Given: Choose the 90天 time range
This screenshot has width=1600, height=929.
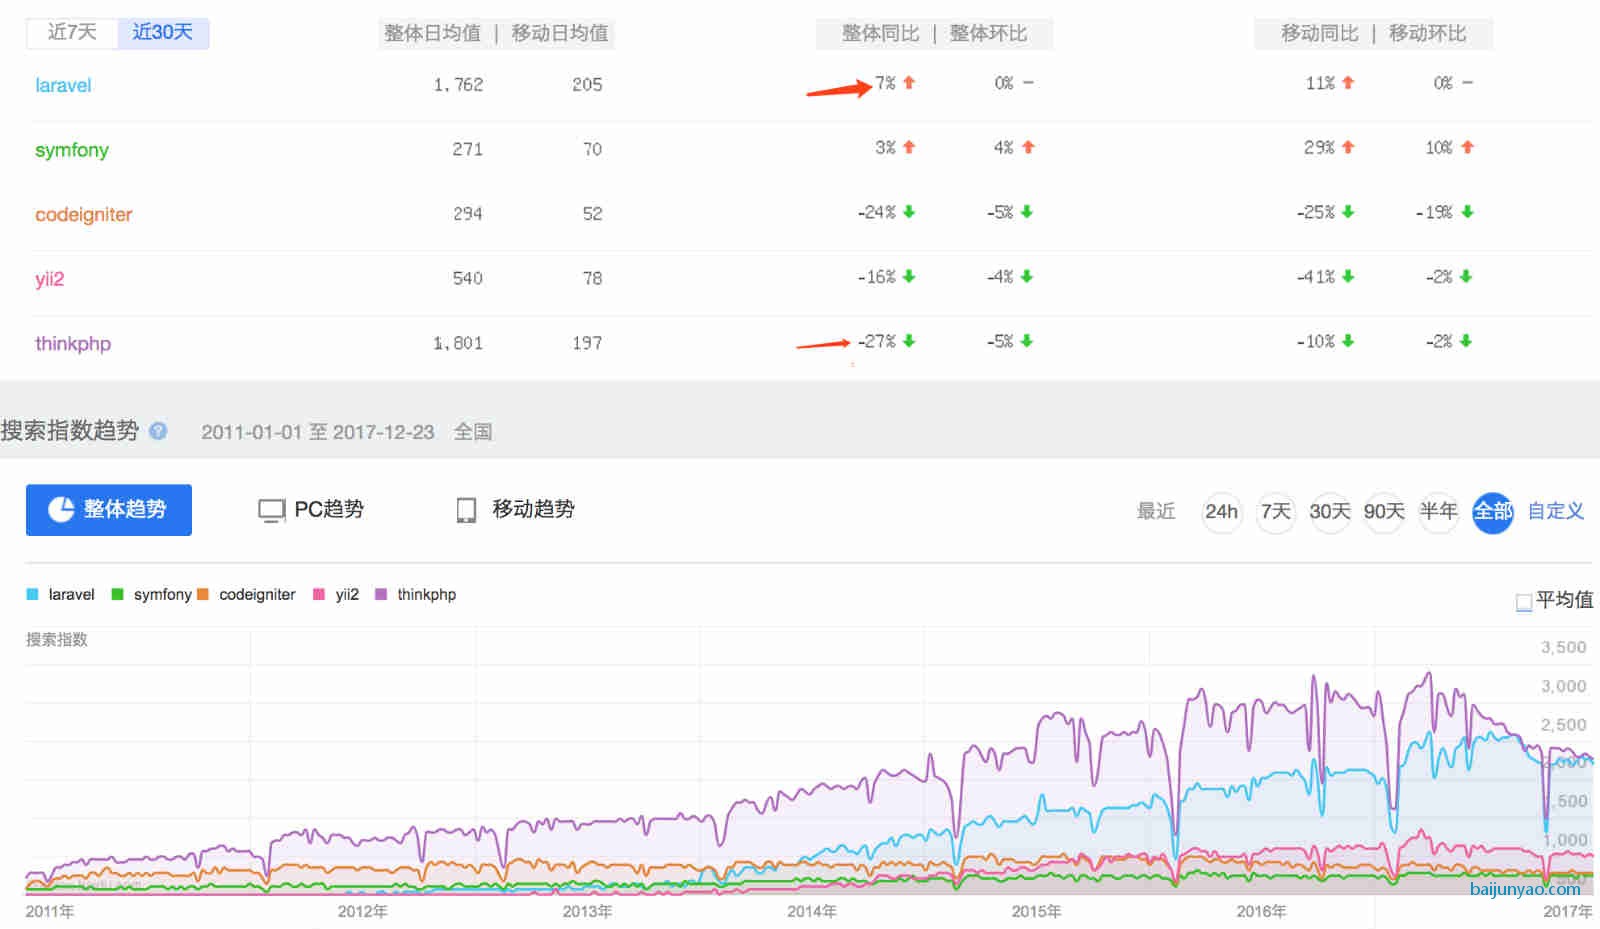Looking at the screenshot, I should coord(1384,512).
